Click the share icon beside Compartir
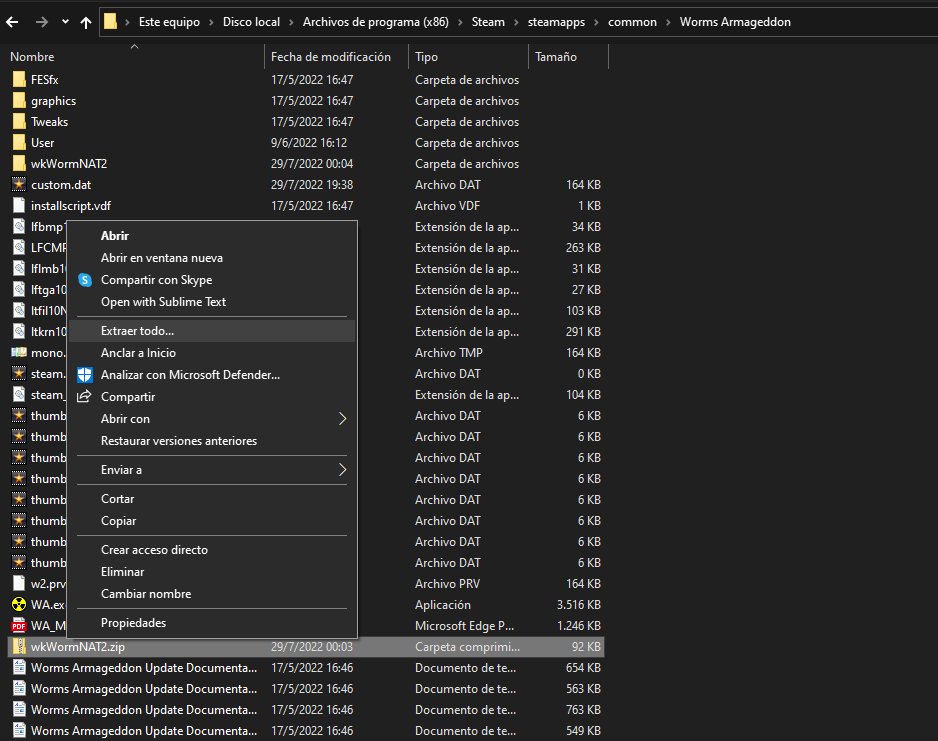The image size is (938, 741). point(84,397)
